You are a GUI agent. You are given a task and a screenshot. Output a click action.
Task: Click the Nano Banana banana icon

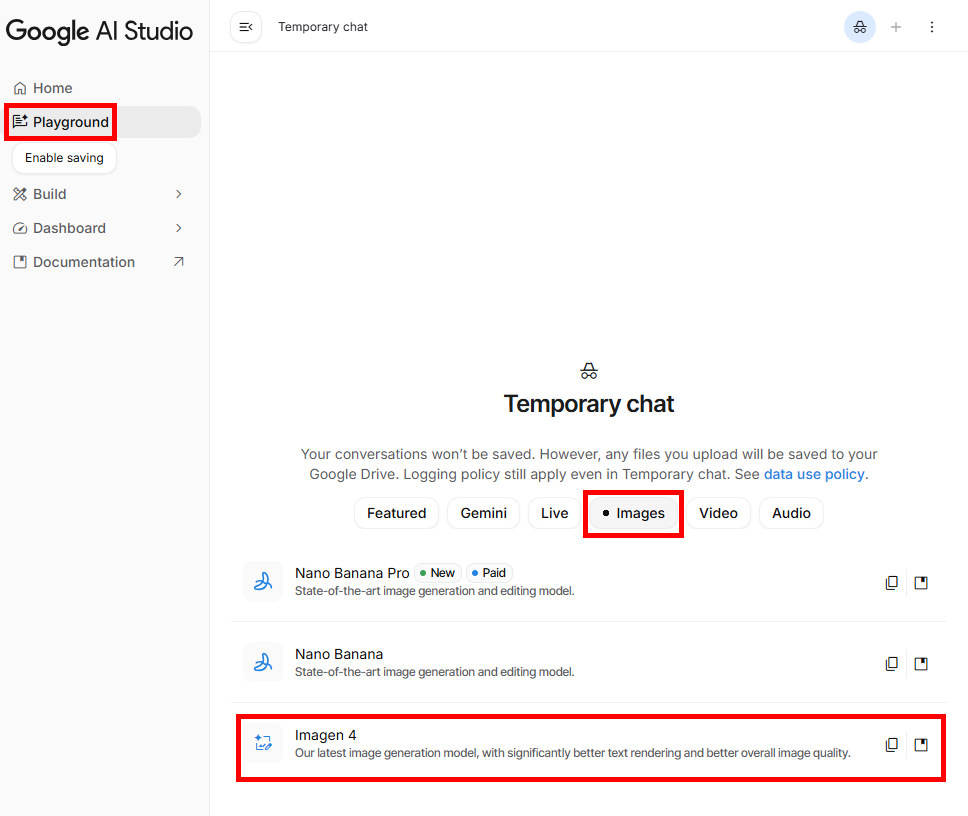[x=263, y=662]
